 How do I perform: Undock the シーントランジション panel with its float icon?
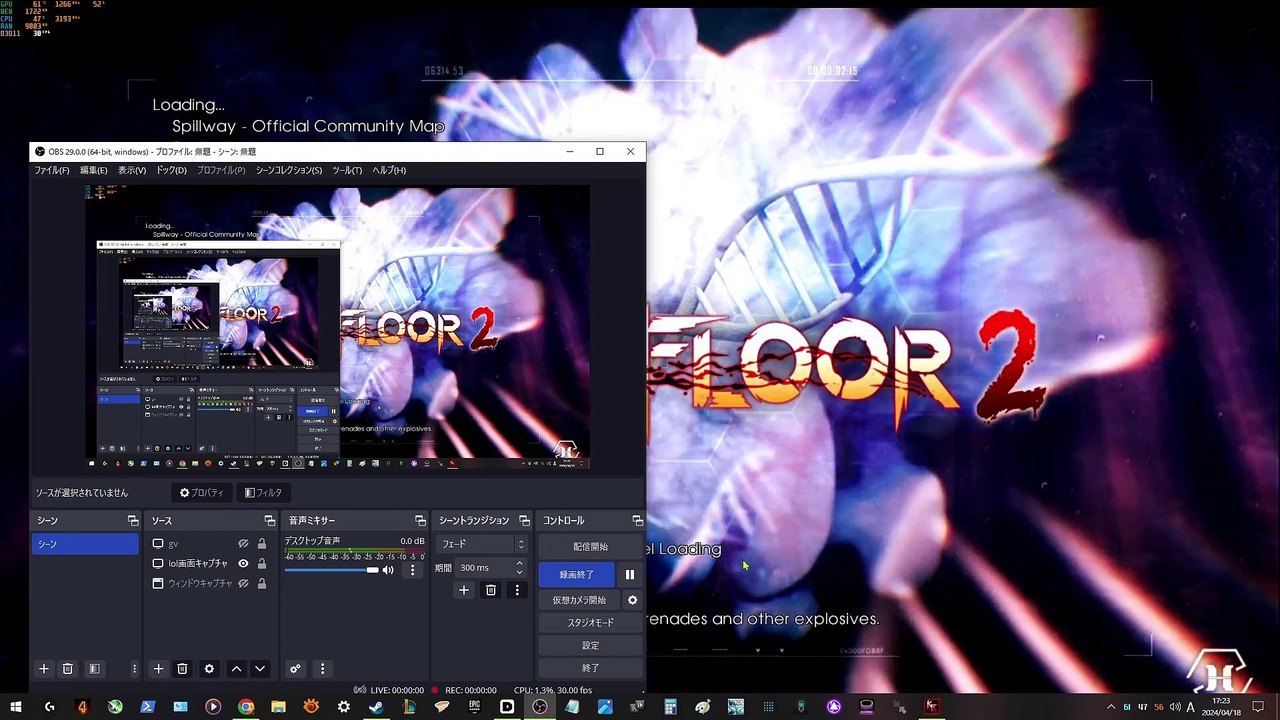524,521
